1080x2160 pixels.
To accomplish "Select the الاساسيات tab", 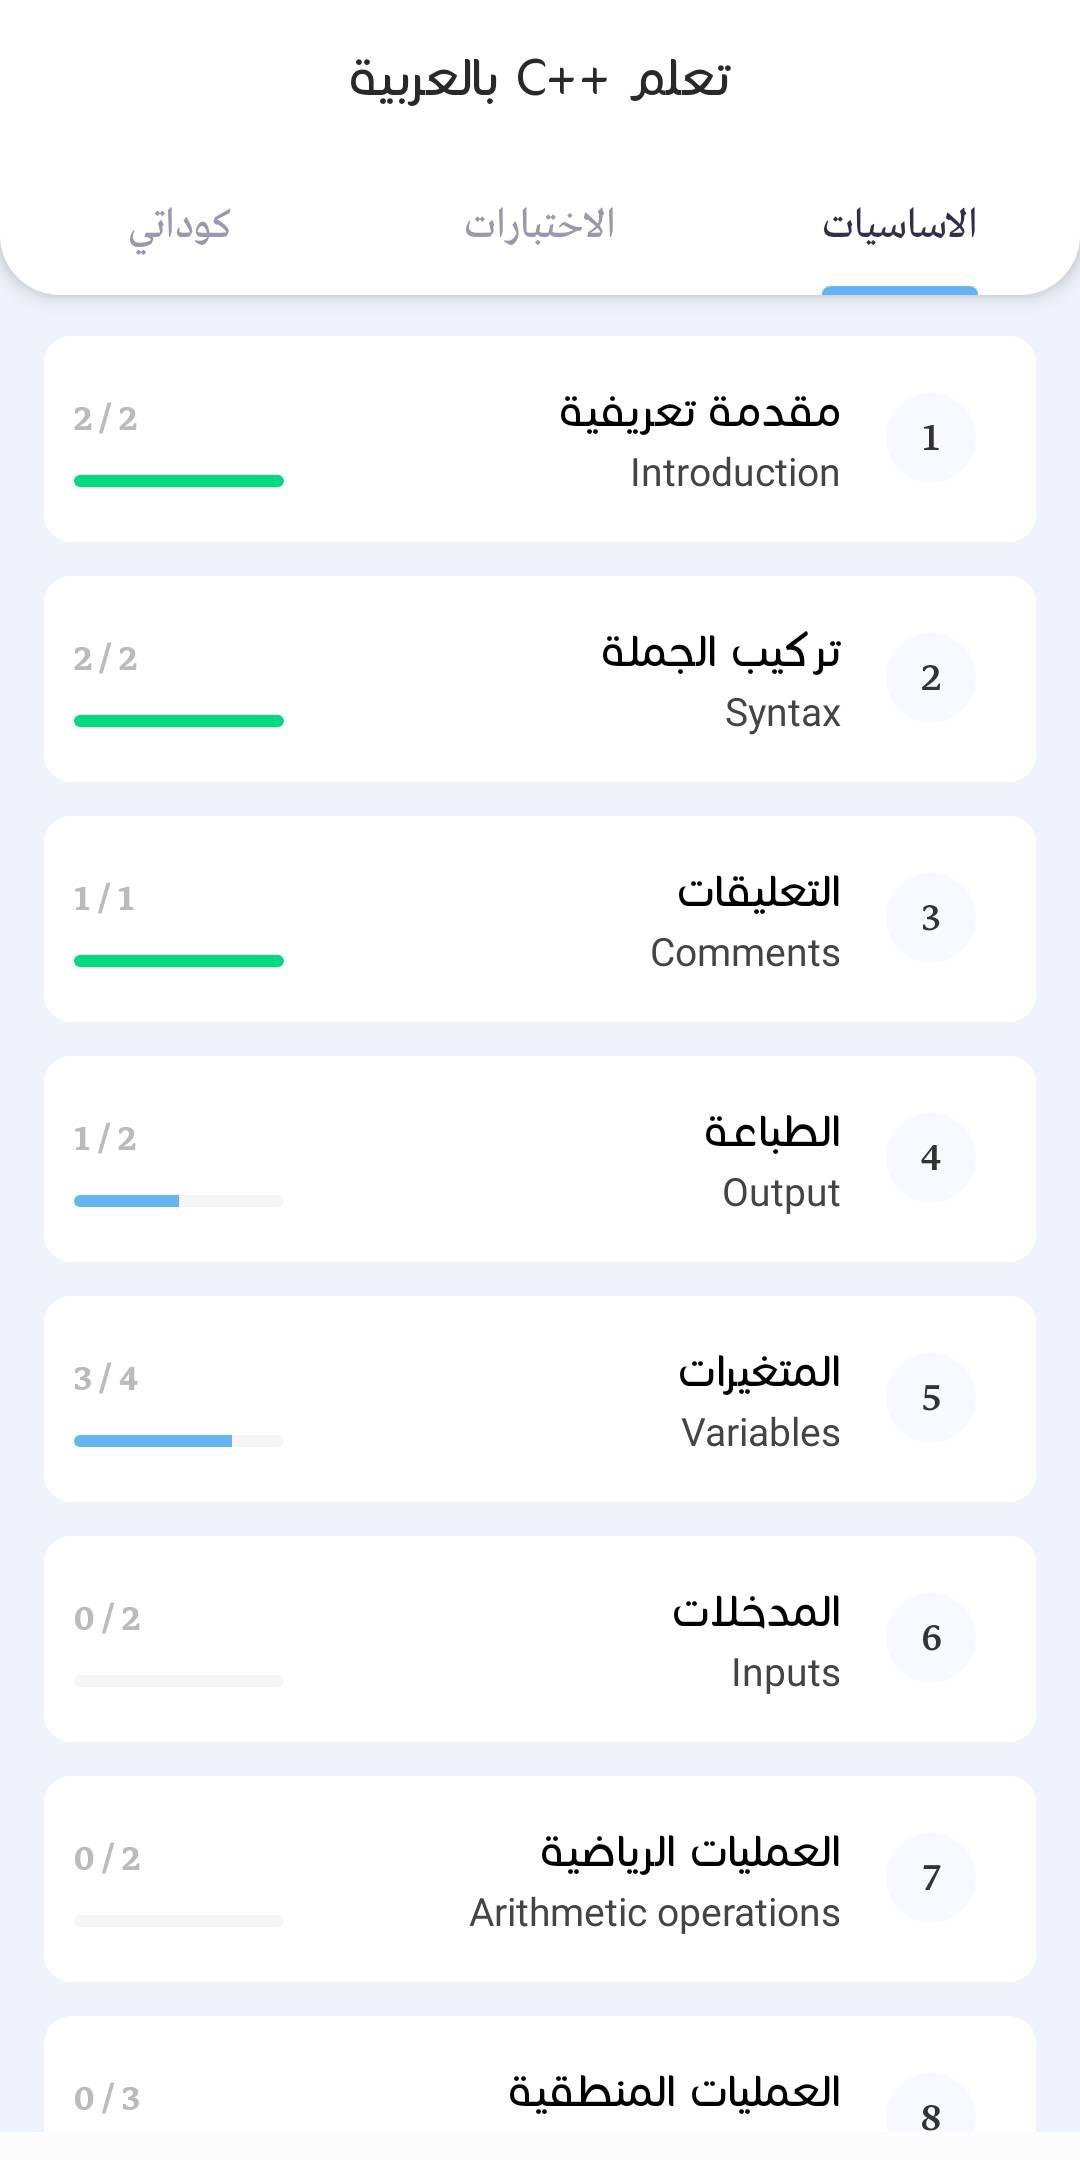I will pos(899,224).
